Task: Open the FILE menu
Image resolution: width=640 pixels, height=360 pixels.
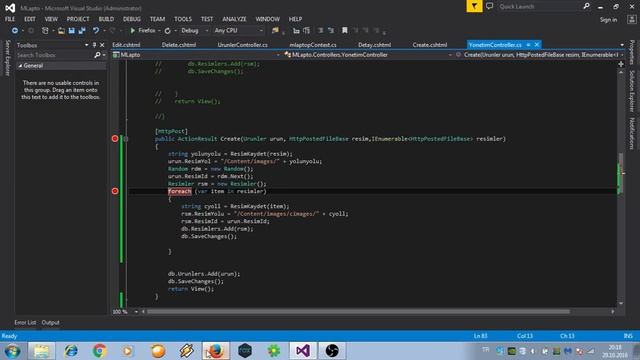Action: (10, 19)
